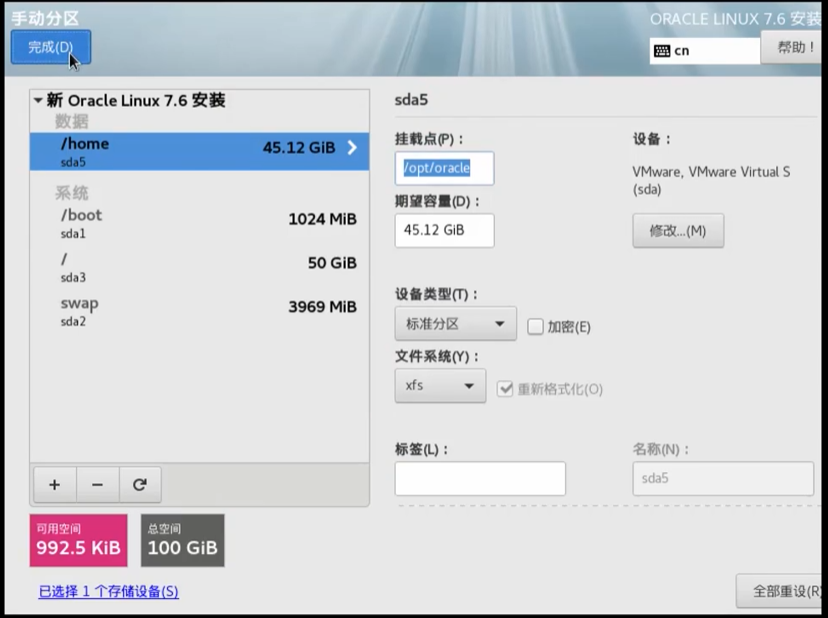Open the 设备类型 标准分区 dropdown
This screenshot has width=828, height=618.
coord(455,324)
